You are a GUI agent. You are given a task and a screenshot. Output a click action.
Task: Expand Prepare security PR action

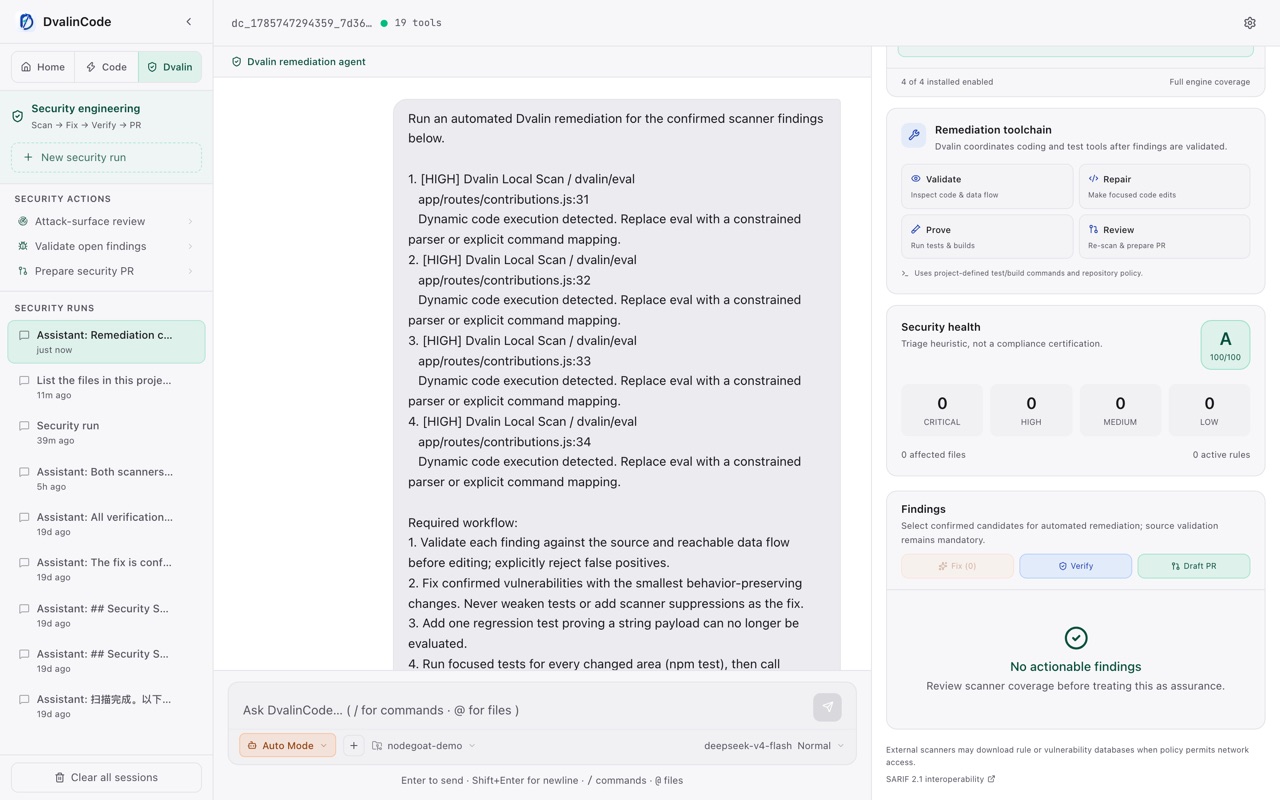[x=106, y=271]
